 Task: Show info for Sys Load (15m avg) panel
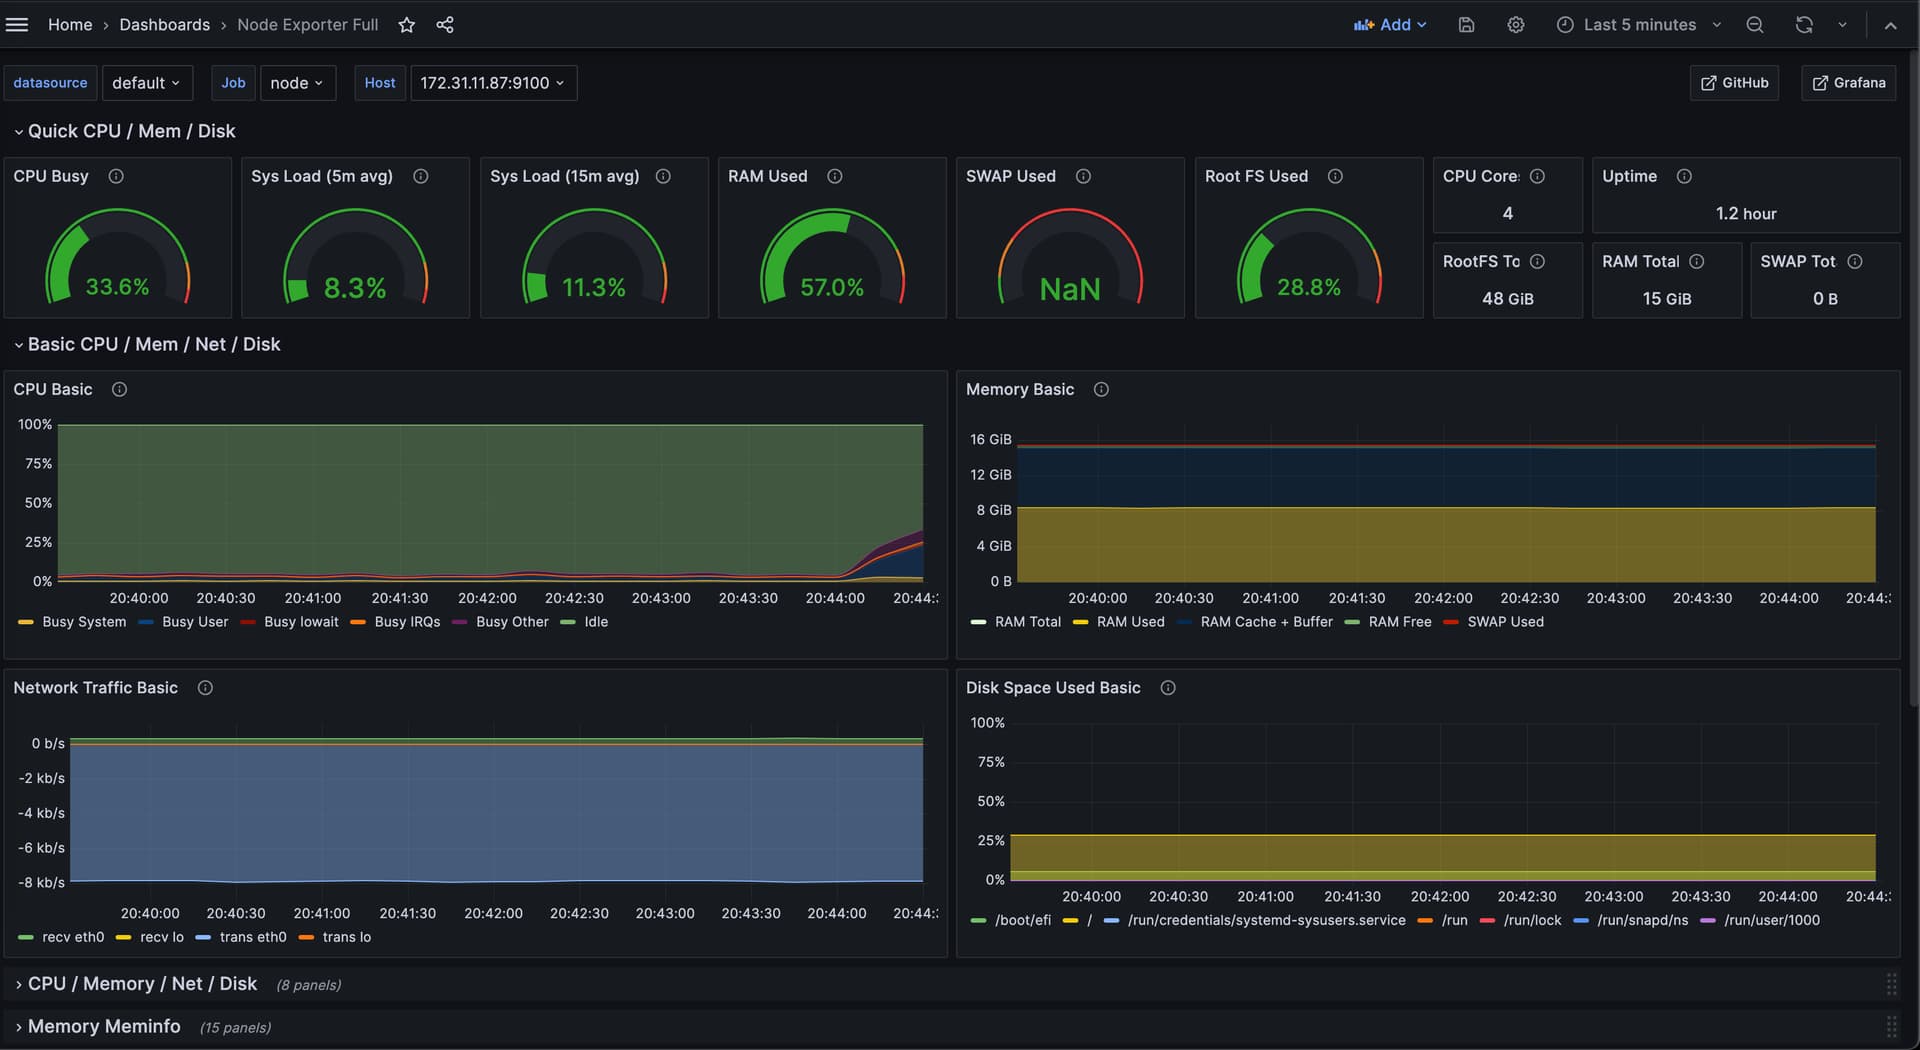click(663, 176)
